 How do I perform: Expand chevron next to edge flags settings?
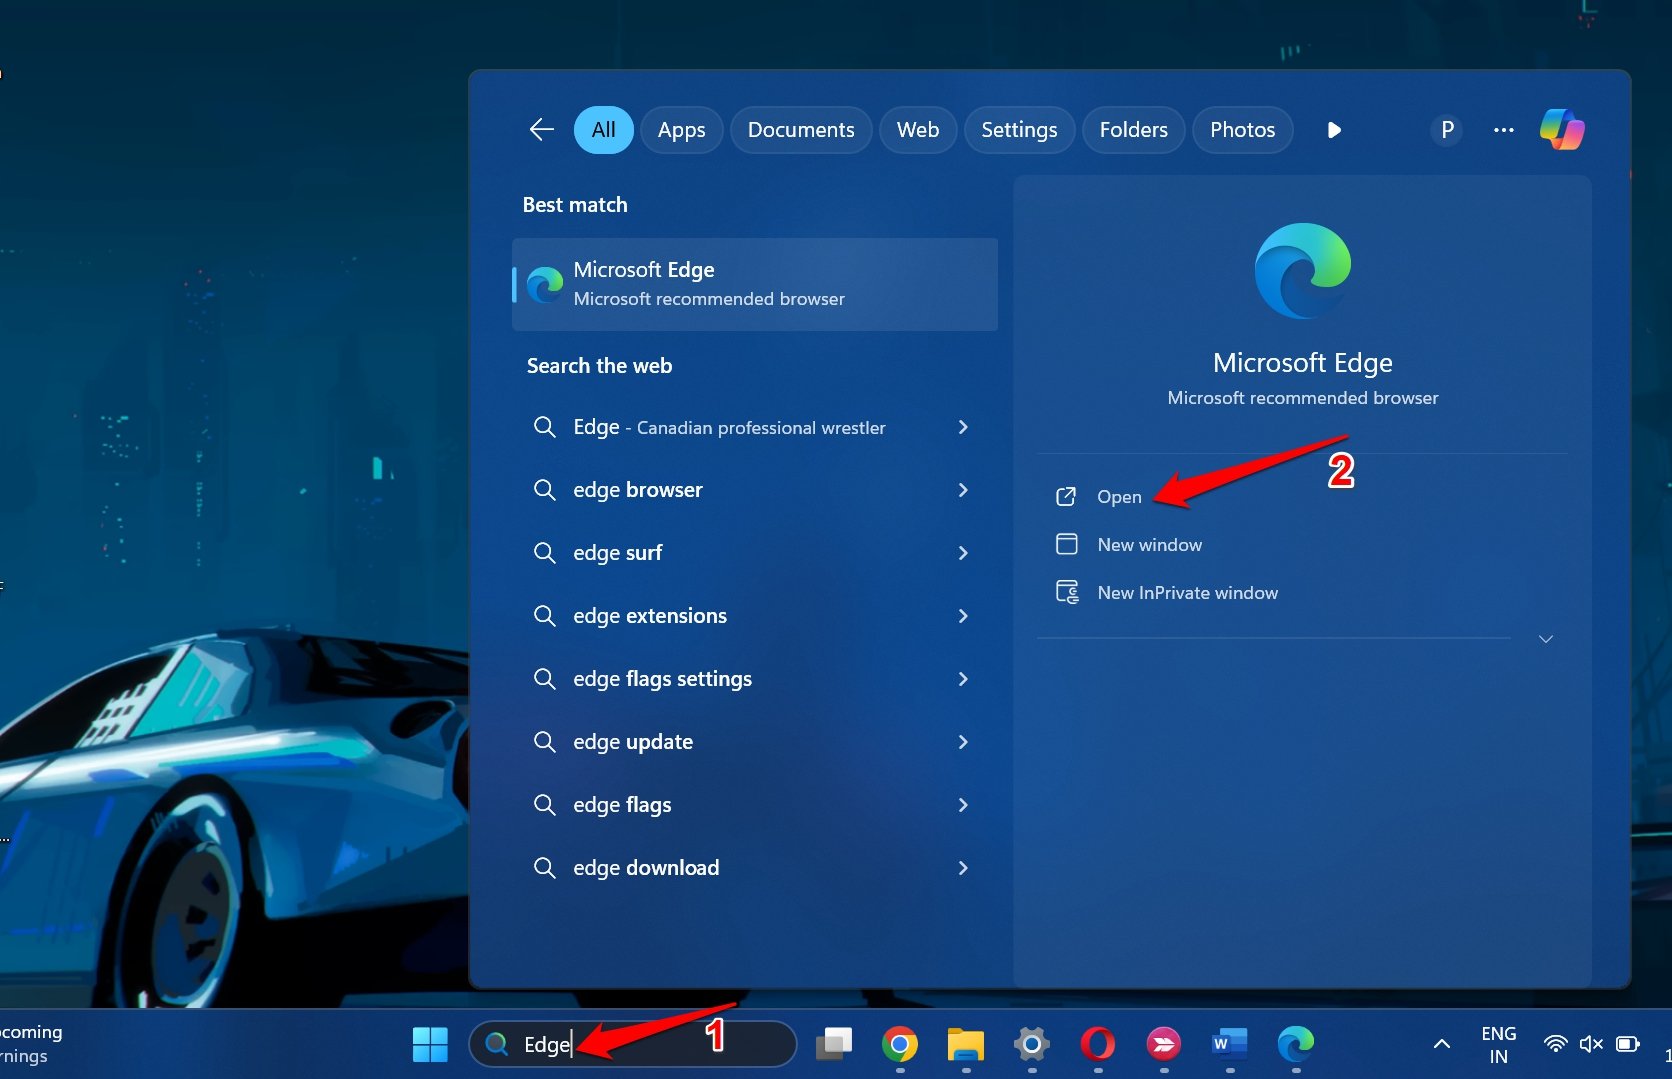point(963,679)
